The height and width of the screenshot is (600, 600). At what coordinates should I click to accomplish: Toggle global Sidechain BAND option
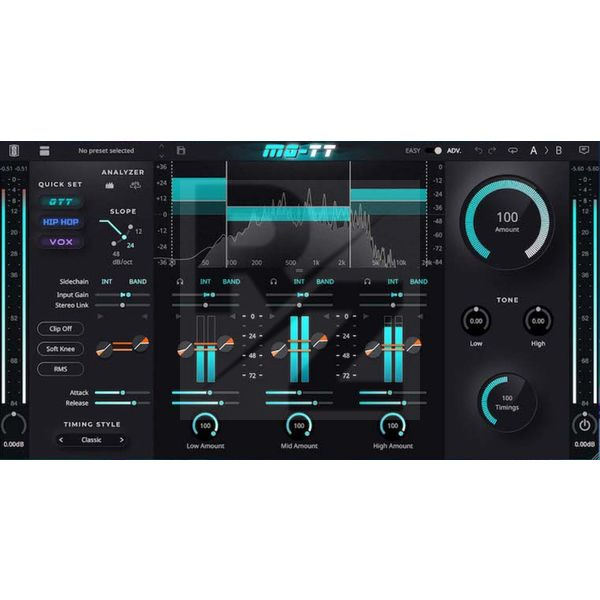point(138,282)
